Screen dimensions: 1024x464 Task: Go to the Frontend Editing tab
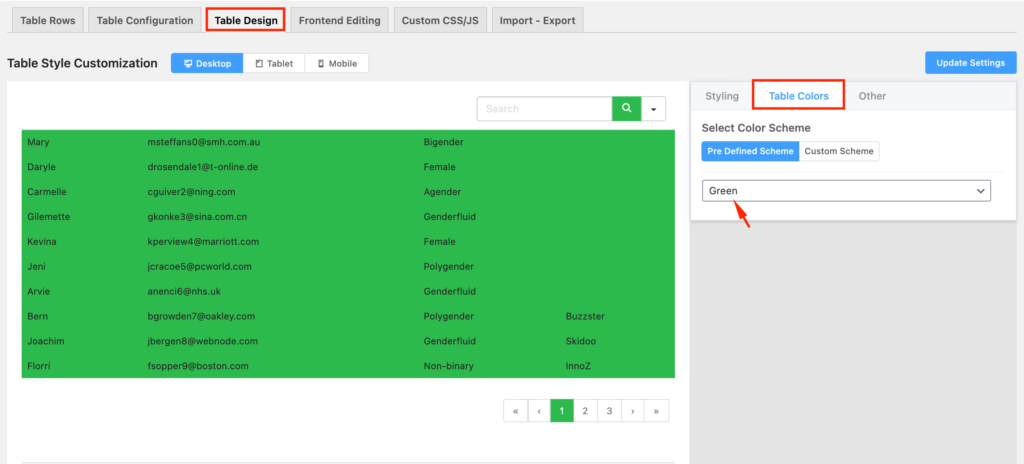(x=338, y=20)
